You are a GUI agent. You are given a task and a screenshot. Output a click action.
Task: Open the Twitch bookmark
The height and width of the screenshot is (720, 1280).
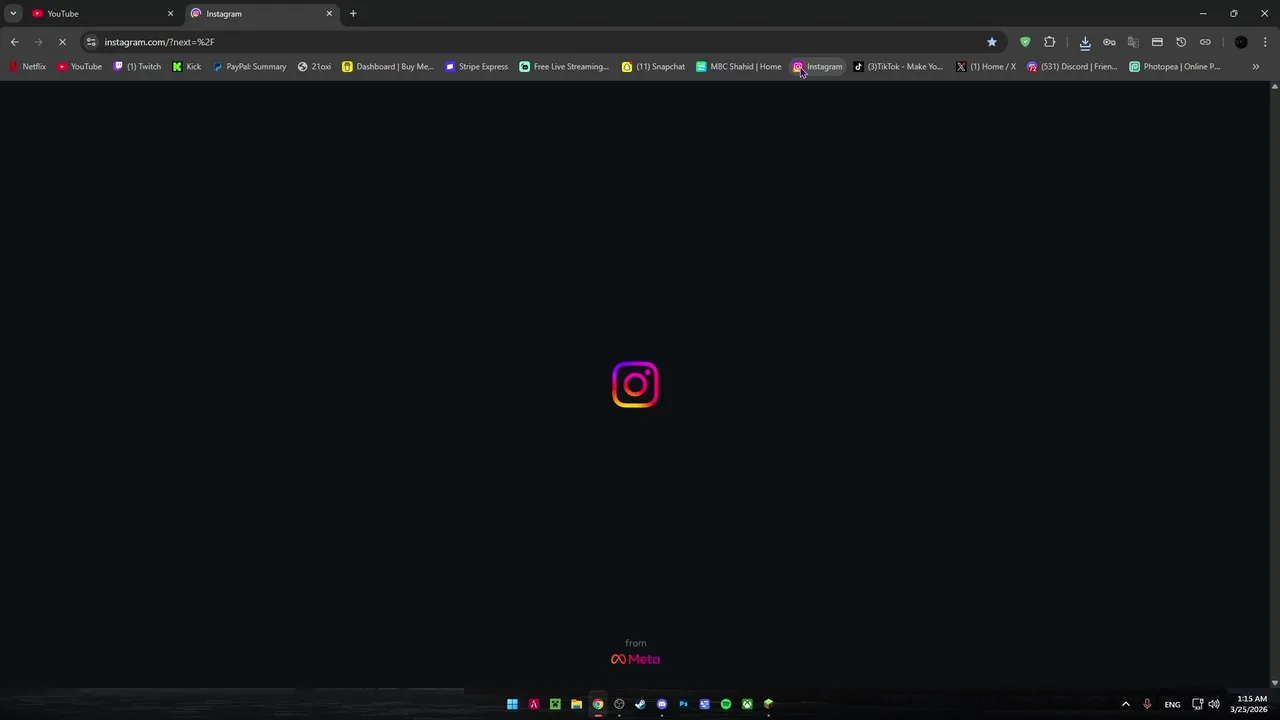(x=137, y=67)
